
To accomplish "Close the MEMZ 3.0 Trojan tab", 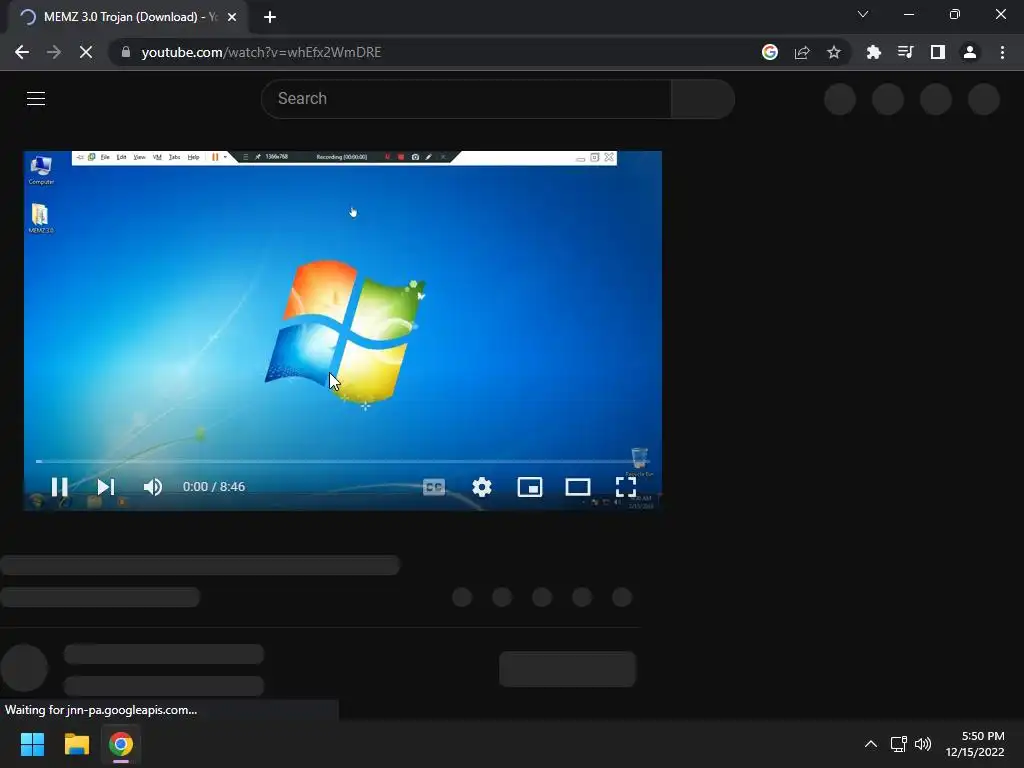I will (232, 17).
